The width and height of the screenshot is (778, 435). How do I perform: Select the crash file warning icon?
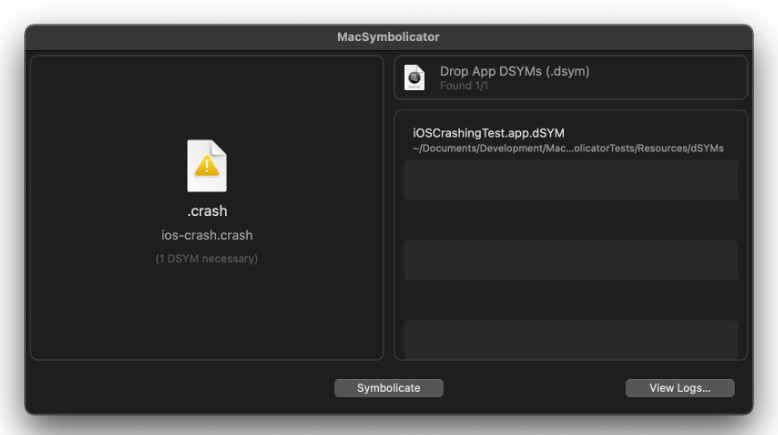pos(207,166)
